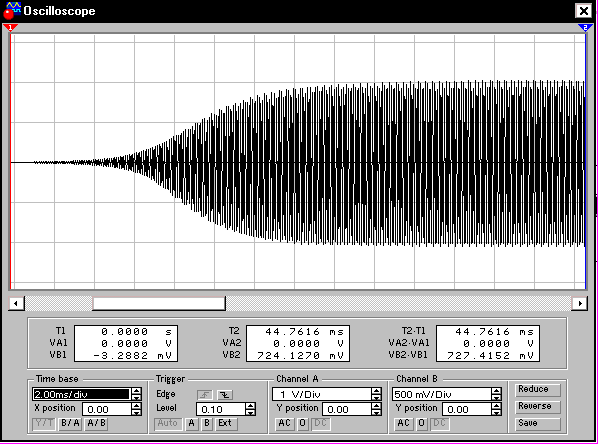Switch the display to B/A mode
598x444 pixels.
pyautogui.click(x=70, y=423)
